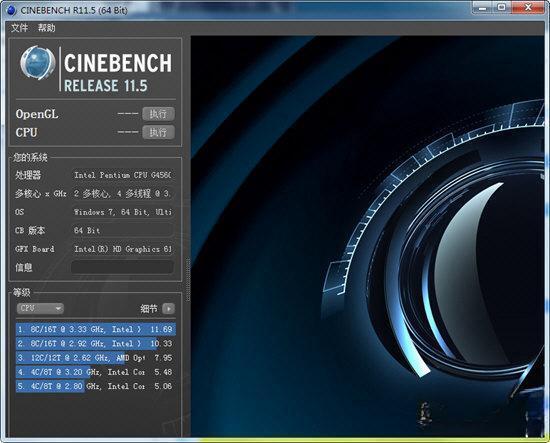Click the Windows 7, 64 Bit OS field
This screenshot has width=550, height=443.
pyautogui.click(x=122, y=212)
